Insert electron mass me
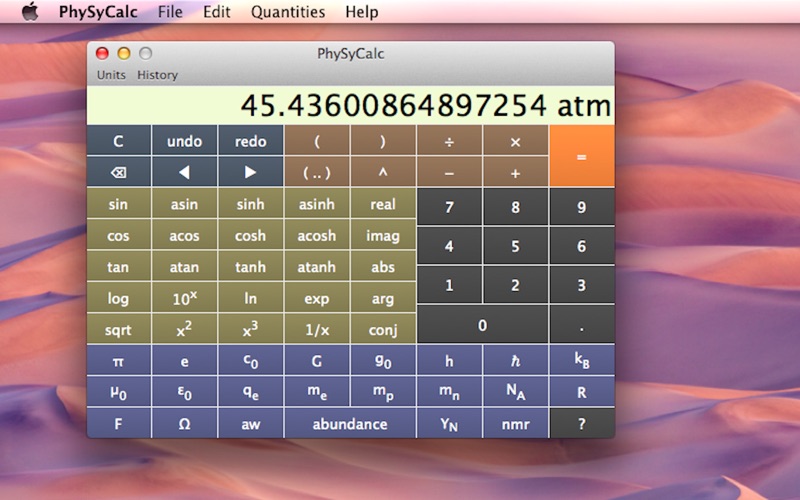Image resolution: width=800 pixels, height=500 pixels. pos(317,392)
